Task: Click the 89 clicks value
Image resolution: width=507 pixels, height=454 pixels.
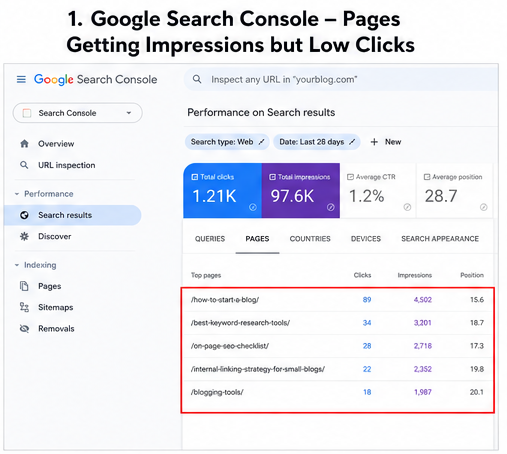Action: click(x=367, y=300)
